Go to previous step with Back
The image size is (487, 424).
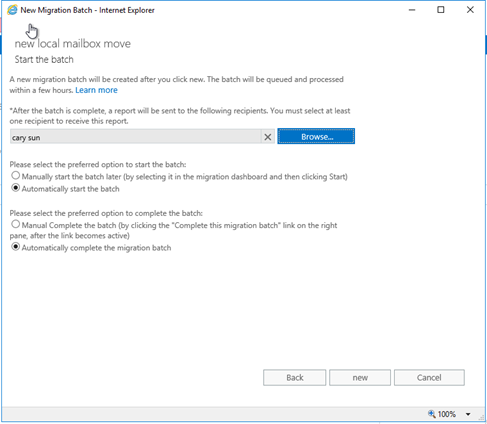coord(295,378)
